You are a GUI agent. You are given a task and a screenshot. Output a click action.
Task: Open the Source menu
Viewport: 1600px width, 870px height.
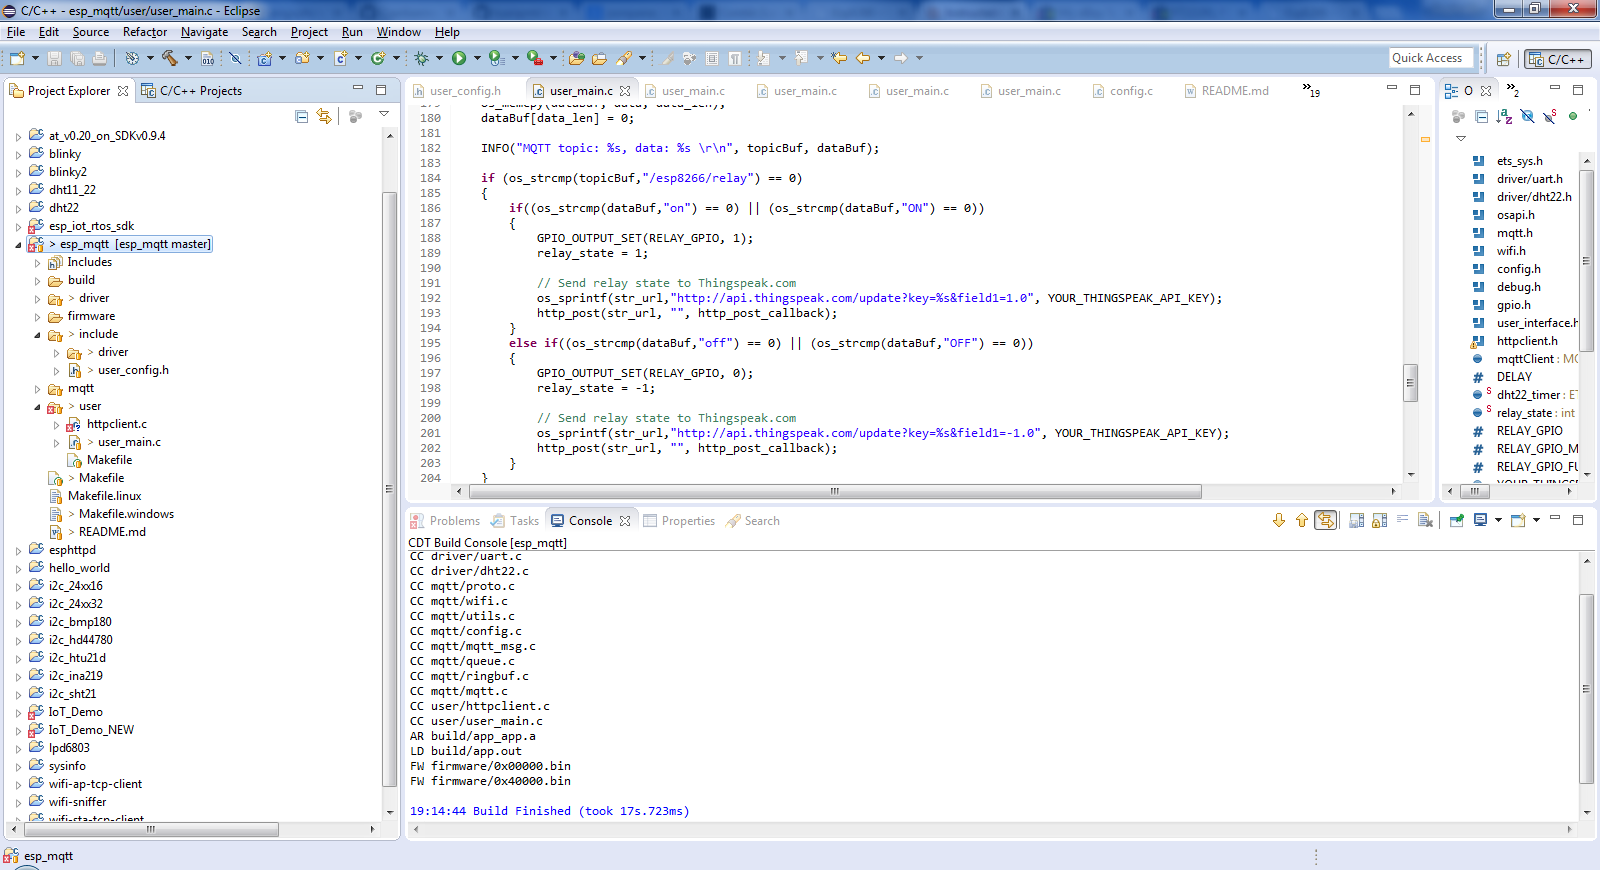tap(91, 32)
